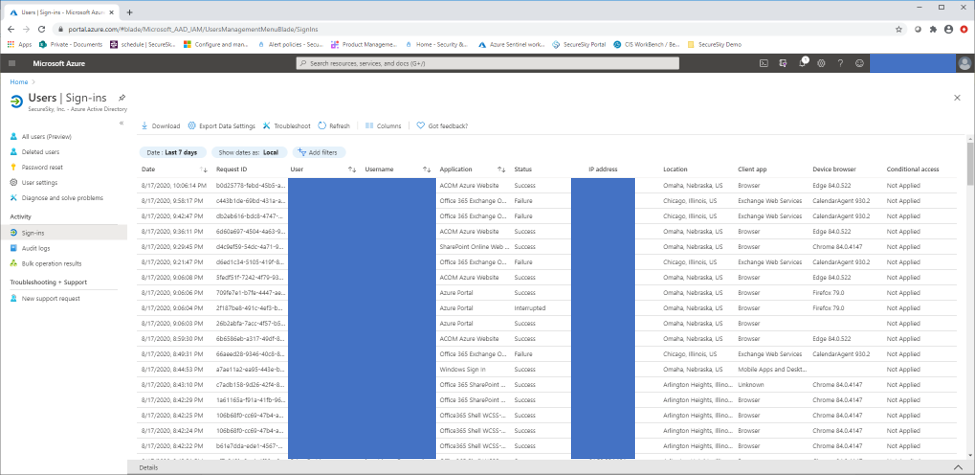Image resolution: width=975 pixels, height=475 pixels.
Task: Open All users (Preview) in sidebar
Action: [46, 137]
